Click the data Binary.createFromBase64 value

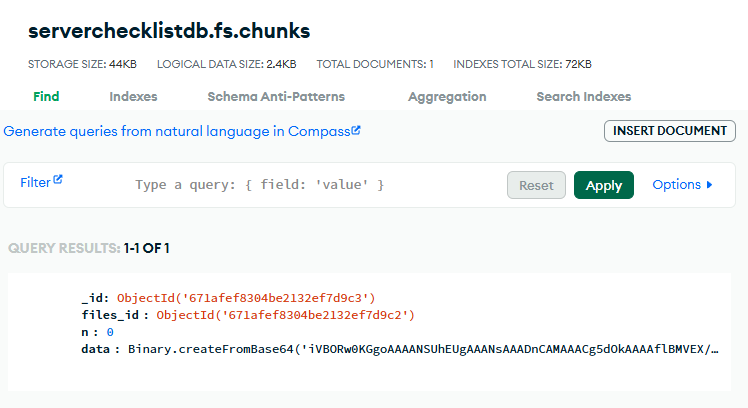pos(423,349)
